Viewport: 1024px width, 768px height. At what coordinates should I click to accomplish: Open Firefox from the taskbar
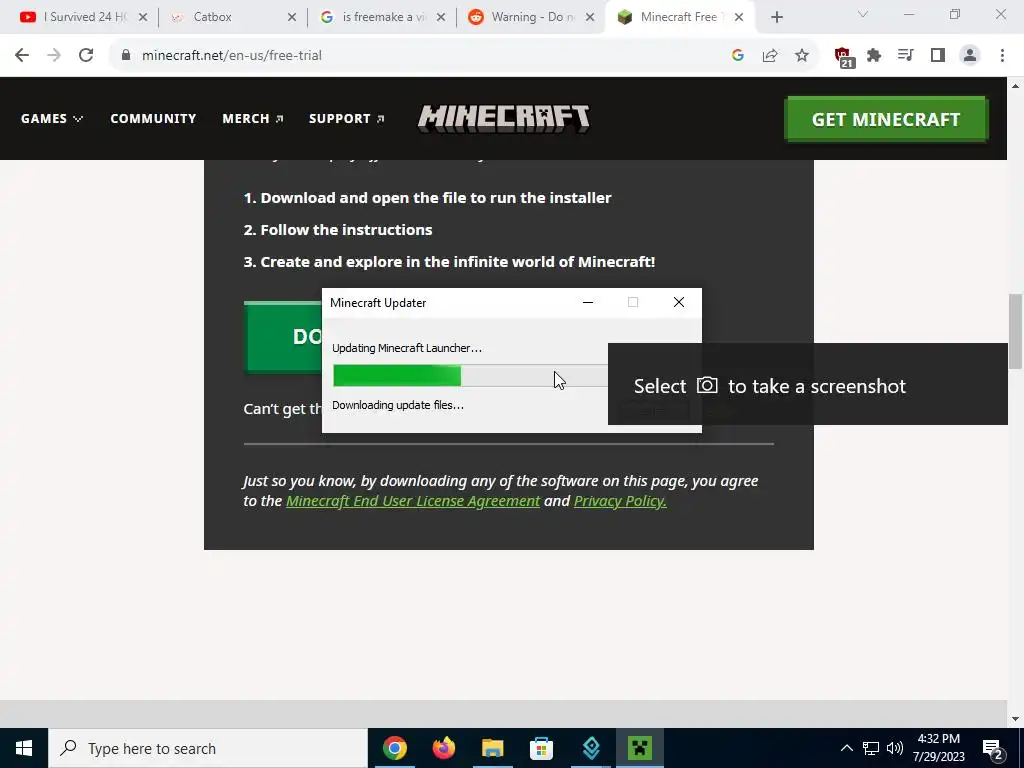pos(443,748)
